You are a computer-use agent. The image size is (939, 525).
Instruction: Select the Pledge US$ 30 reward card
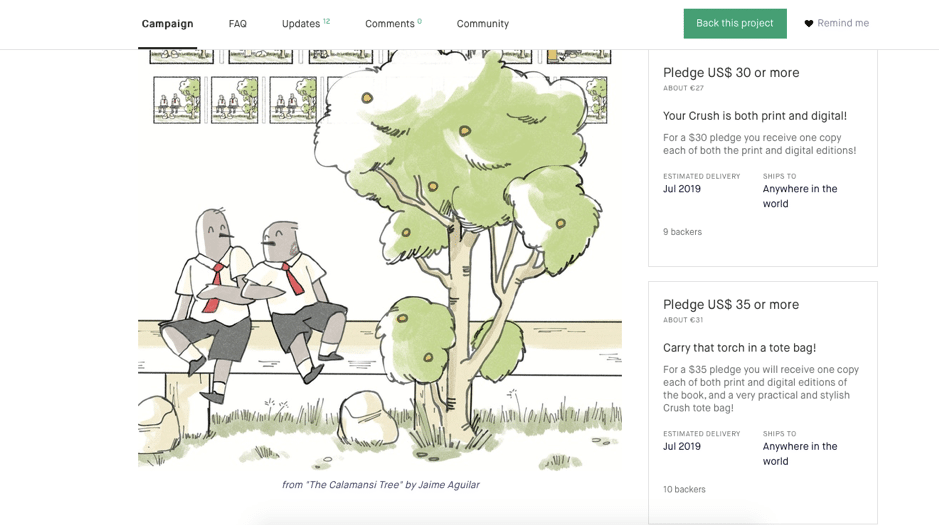(x=762, y=158)
